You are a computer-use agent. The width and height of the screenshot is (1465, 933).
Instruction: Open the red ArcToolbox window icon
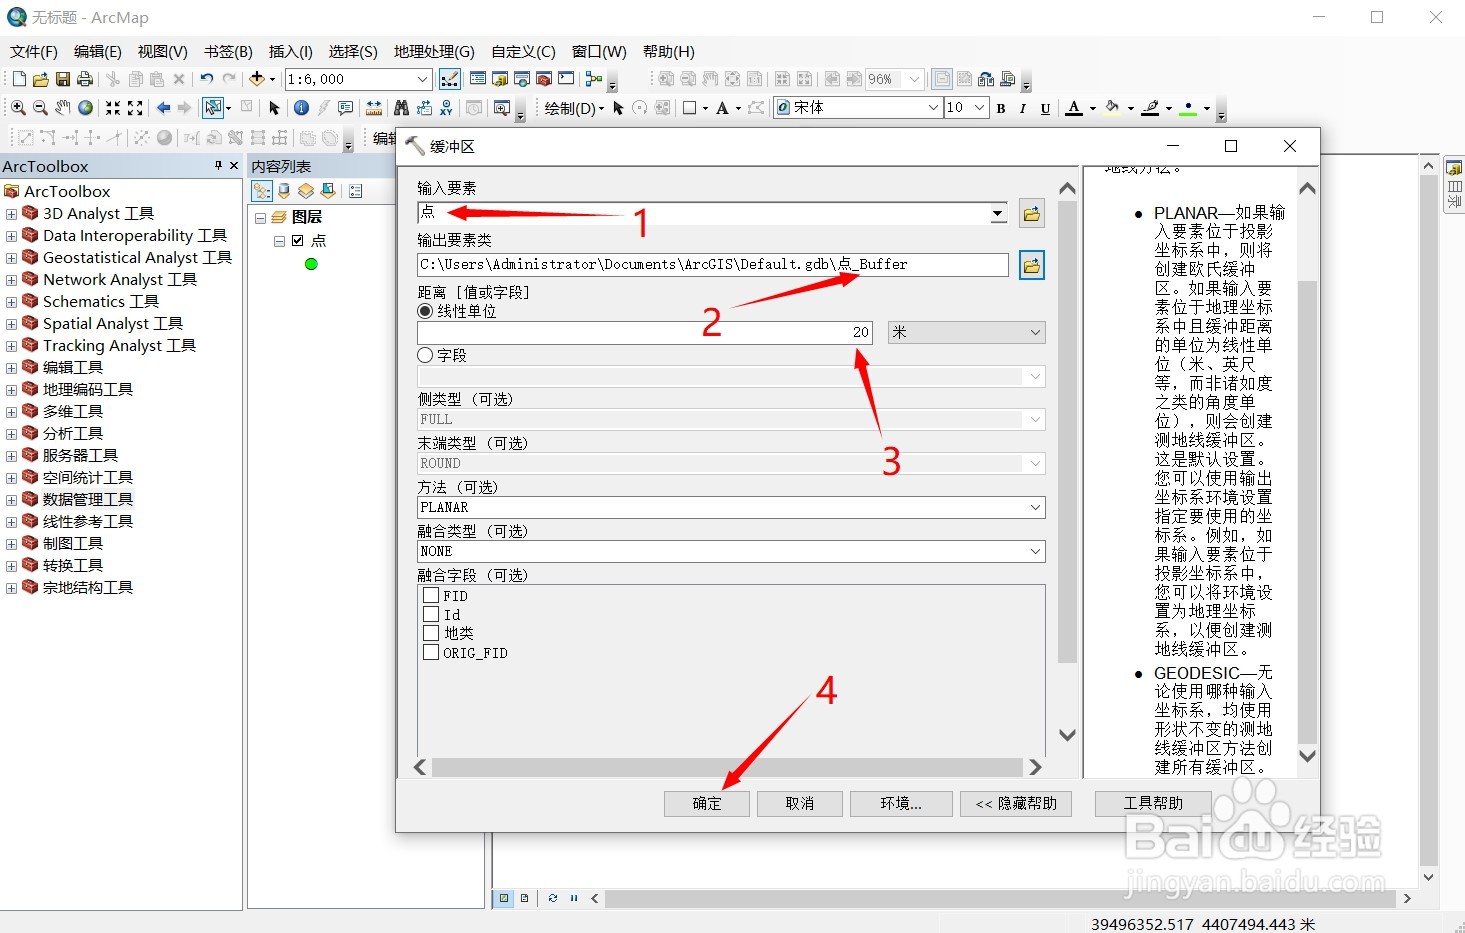(544, 79)
